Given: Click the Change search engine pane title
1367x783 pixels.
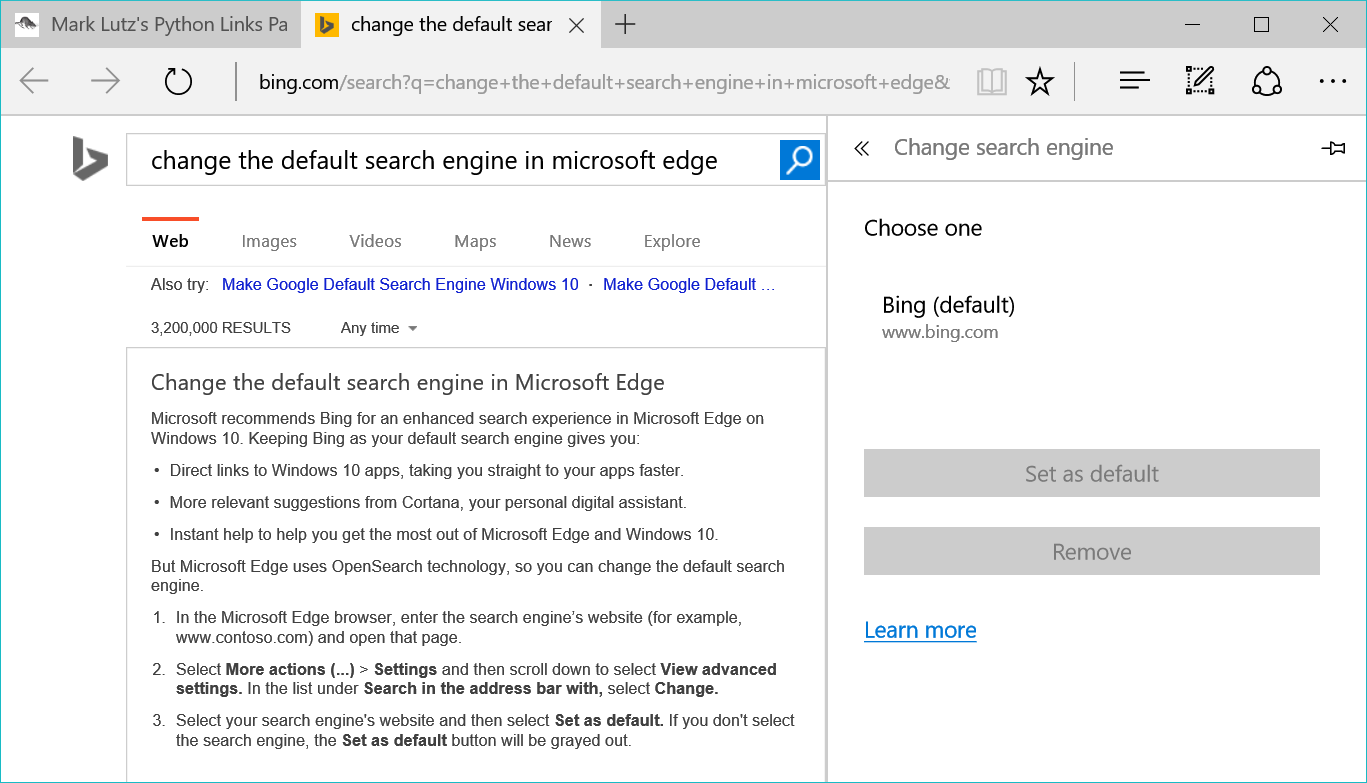Looking at the screenshot, I should pyautogui.click(x=1003, y=148).
